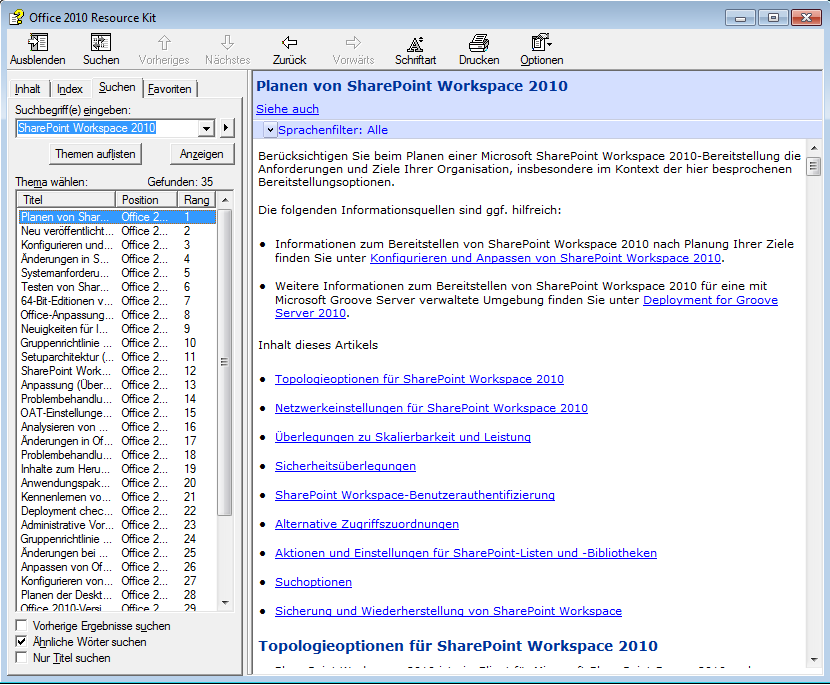Click the content pane vertical scrollbar thumb
This screenshot has height=685, width=830.
[x=814, y=166]
